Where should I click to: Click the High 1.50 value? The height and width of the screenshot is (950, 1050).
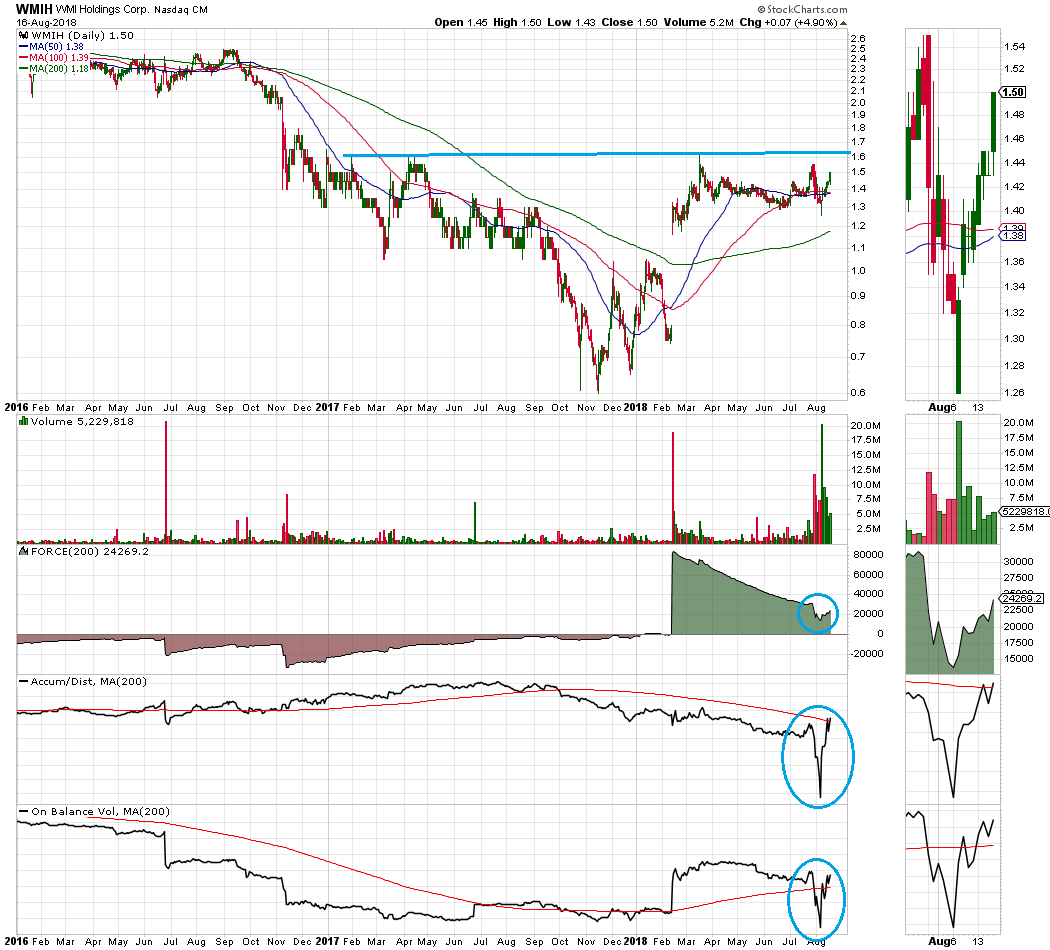[x=517, y=22]
